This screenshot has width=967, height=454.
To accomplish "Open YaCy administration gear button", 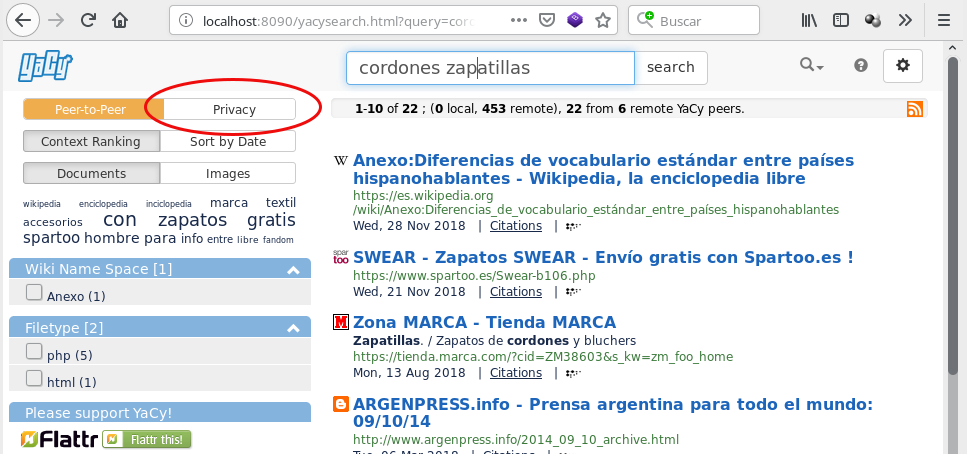I will pos(903,65).
